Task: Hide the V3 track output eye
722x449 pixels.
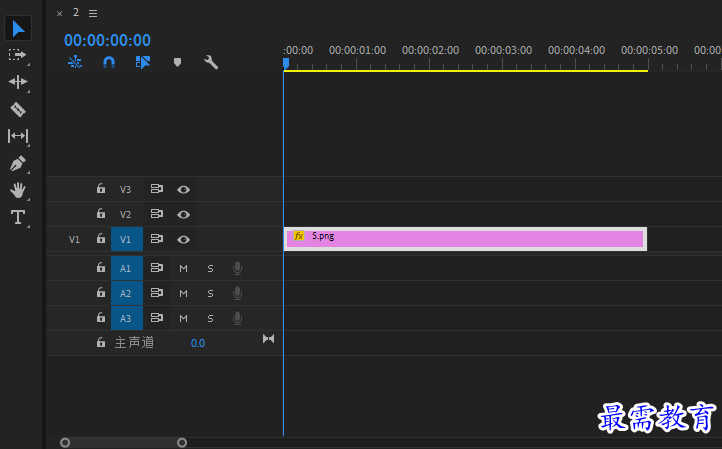Action: [183, 190]
